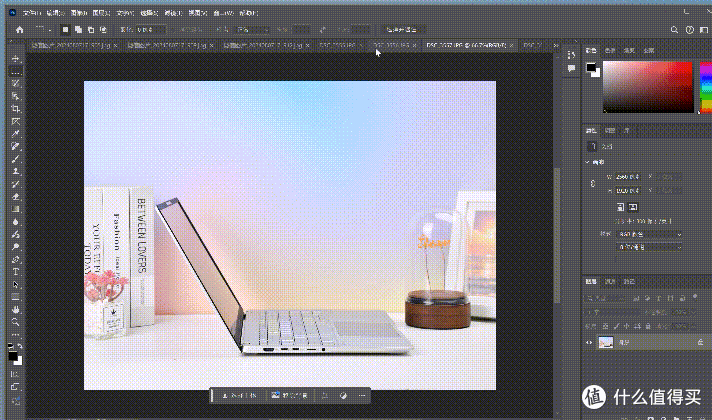Choose Subtract from Selection mode

pos(91,30)
